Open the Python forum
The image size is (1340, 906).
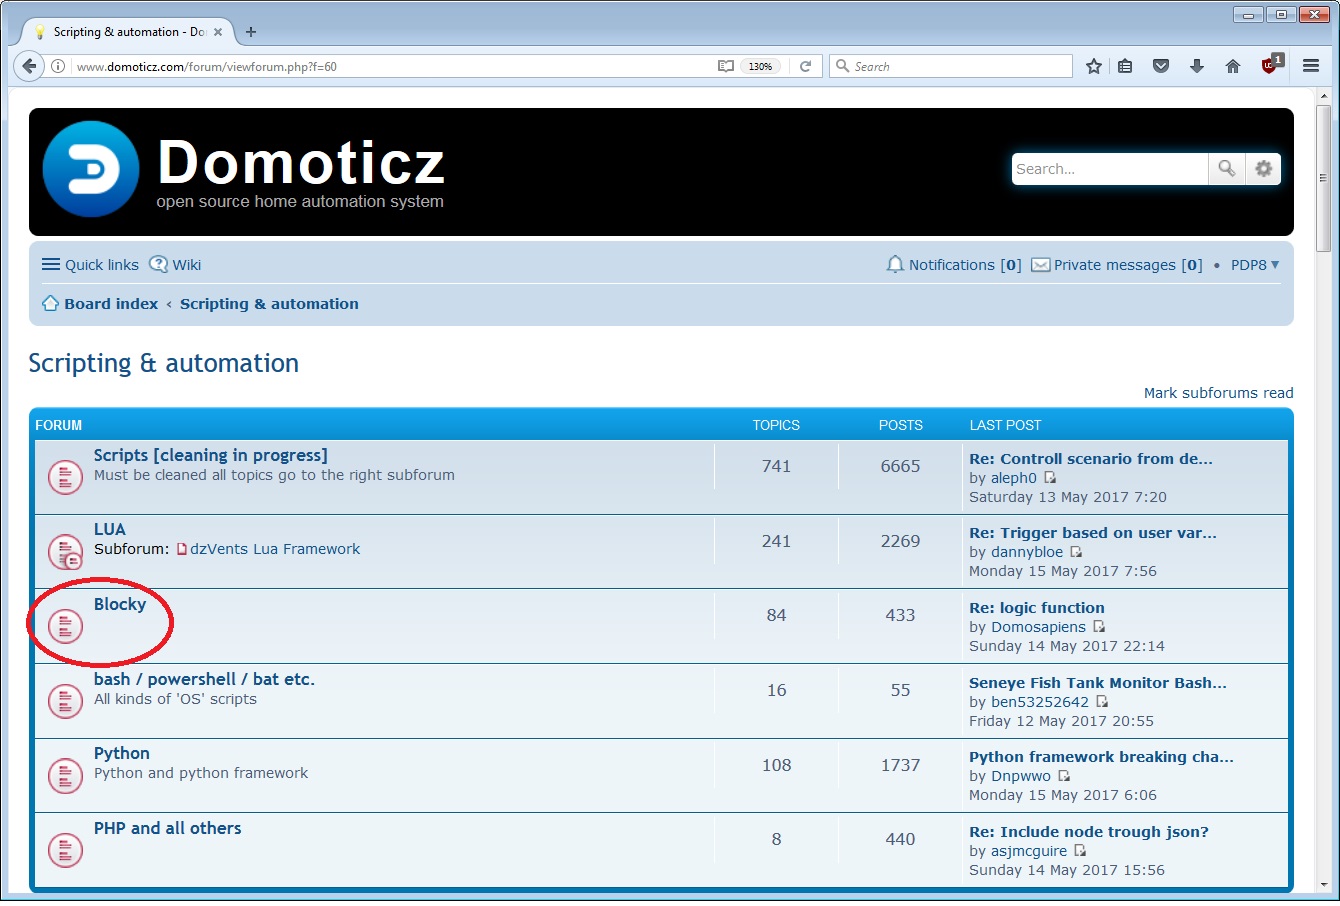tap(122, 753)
